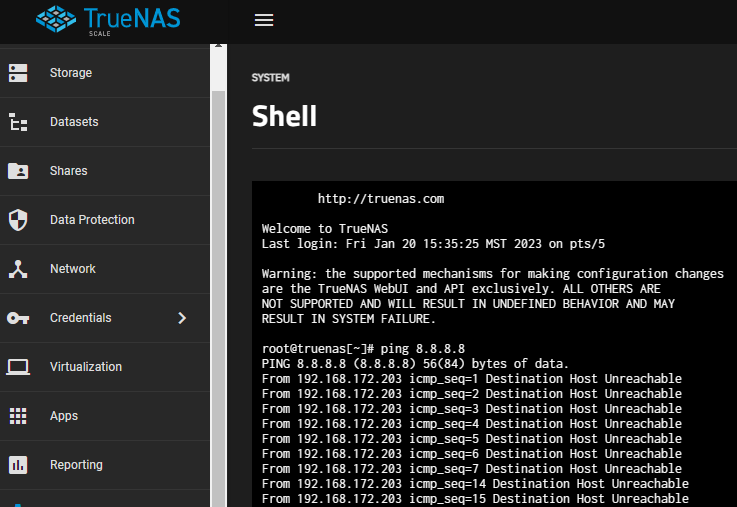Click the Datasets tree icon

point(18,122)
